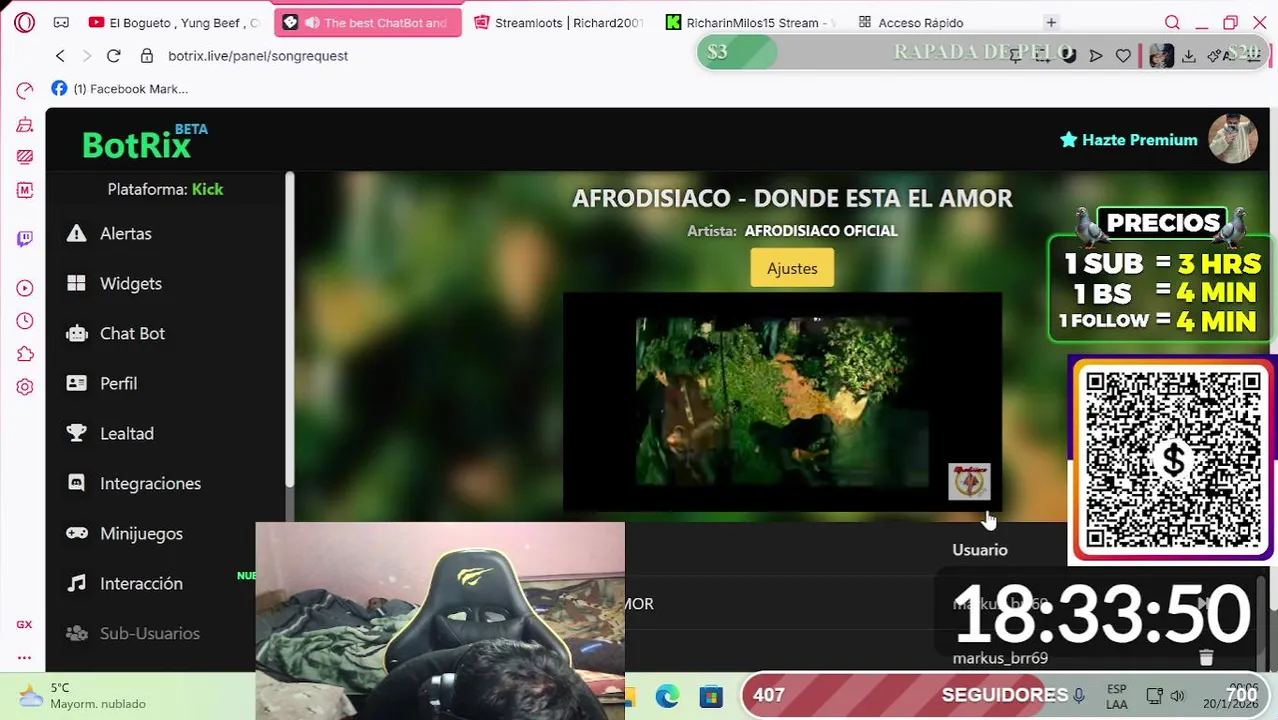
Task: Select the active BotRix ChatBot tab
Action: (x=367, y=22)
